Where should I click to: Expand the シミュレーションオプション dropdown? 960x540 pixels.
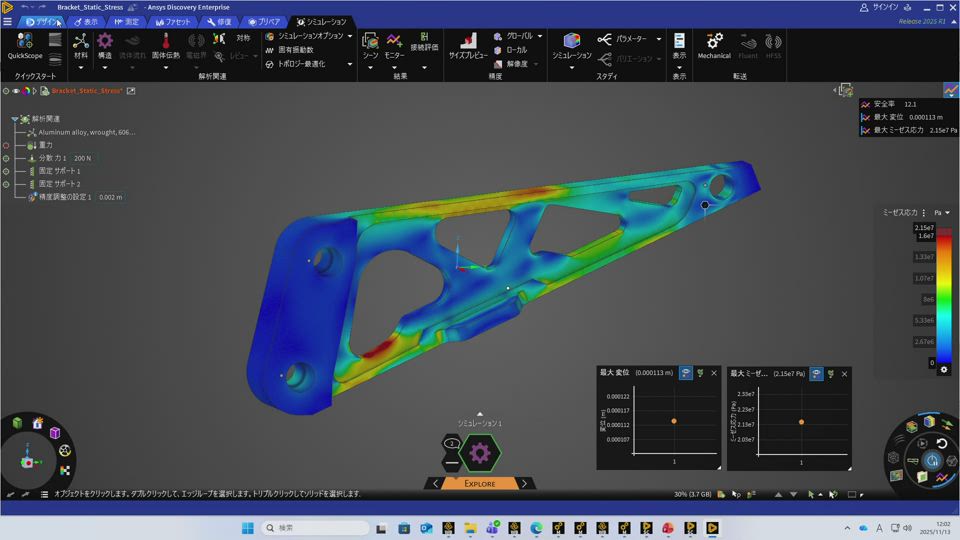point(349,36)
